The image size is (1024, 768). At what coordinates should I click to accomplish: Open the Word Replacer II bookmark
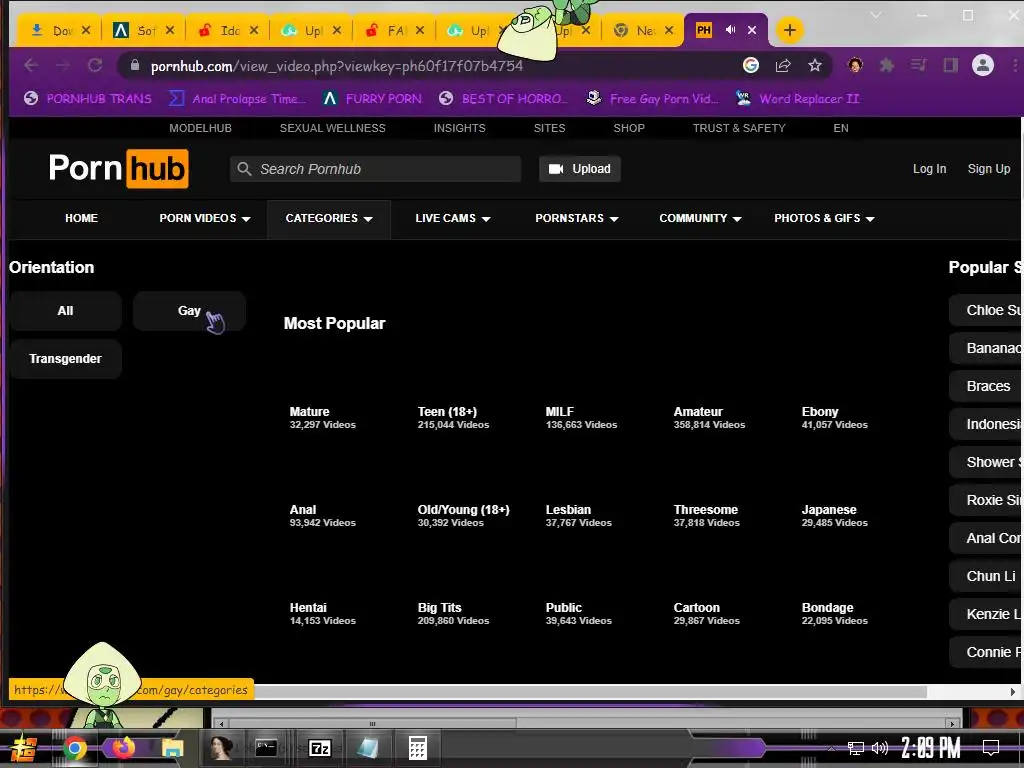(x=797, y=99)
